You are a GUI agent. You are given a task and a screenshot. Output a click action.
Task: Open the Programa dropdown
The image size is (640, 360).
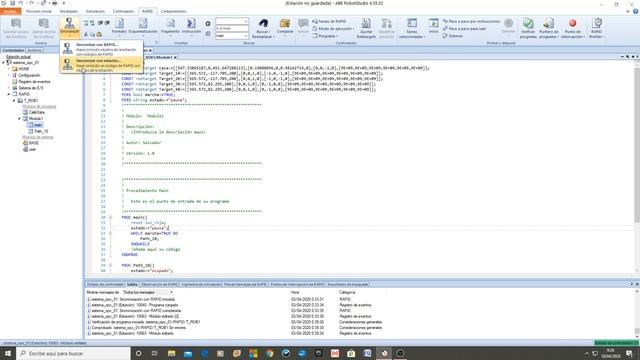tap(325, 36)
